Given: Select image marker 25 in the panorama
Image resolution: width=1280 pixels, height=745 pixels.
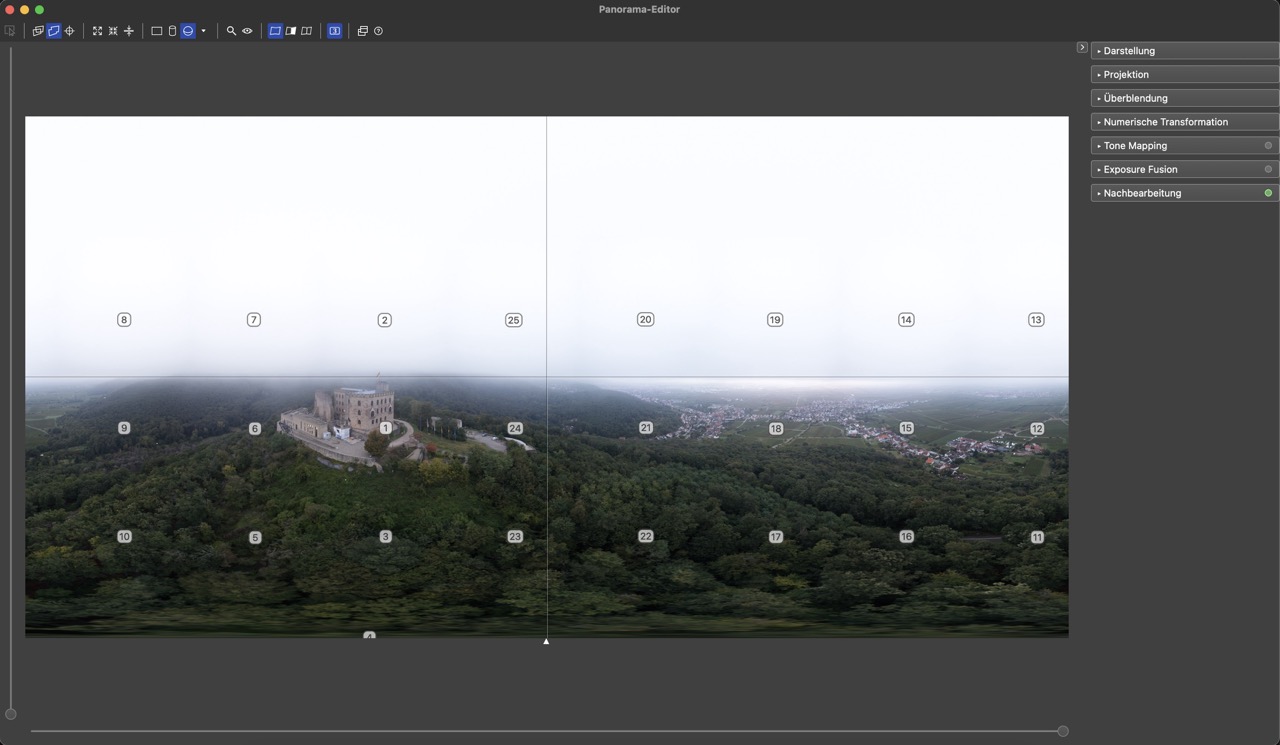Looking at the screenshot, I should click(513, 320).
